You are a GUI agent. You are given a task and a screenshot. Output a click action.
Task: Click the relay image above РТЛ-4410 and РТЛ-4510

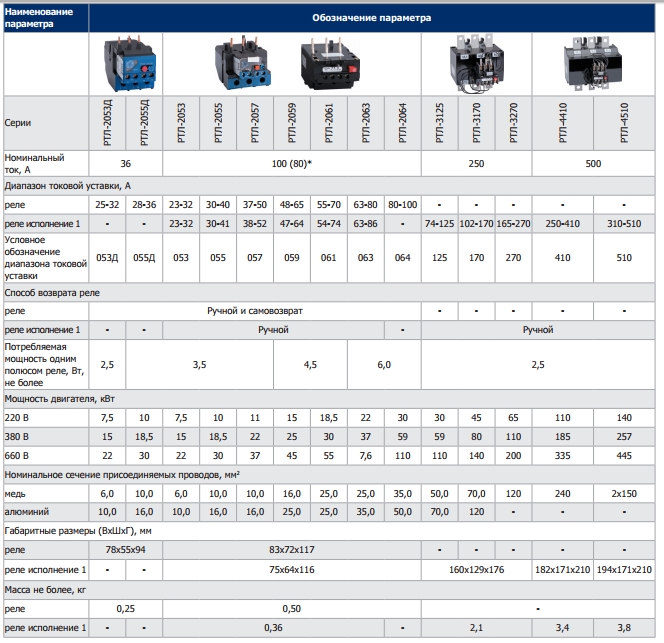pyautogui.click(x=593, y=64)
